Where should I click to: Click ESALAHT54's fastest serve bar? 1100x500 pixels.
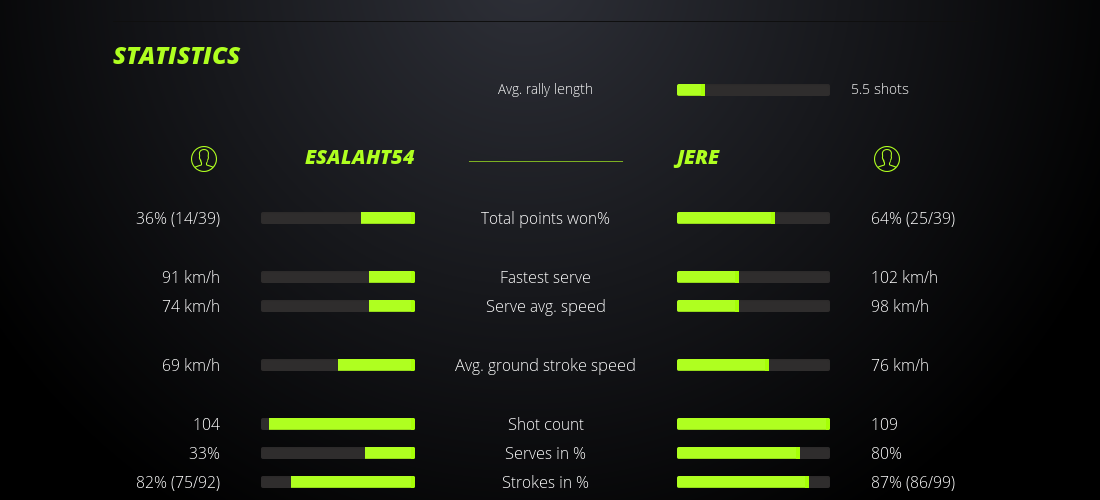338,277
